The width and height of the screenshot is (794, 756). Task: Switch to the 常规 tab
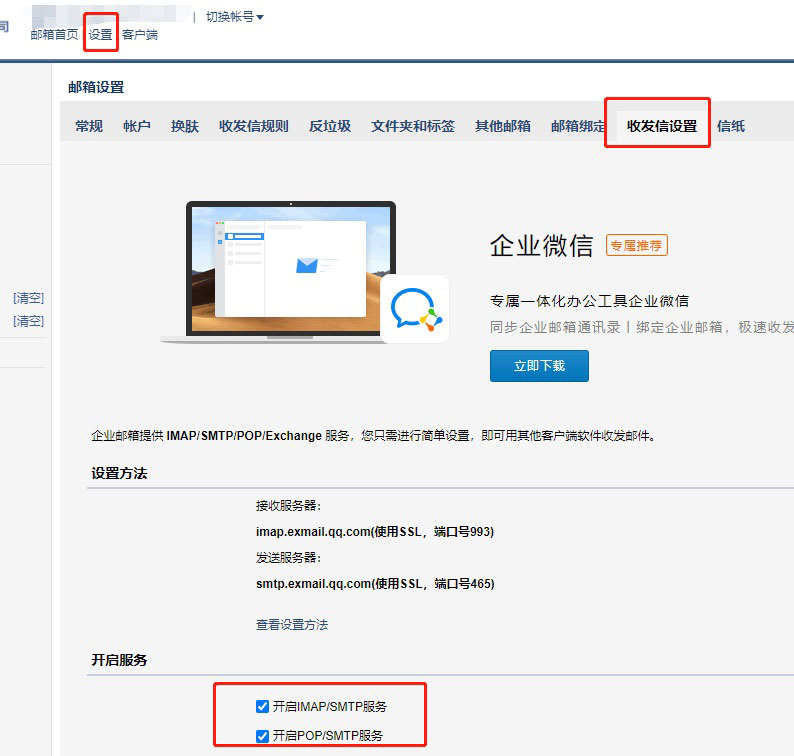coord(89,126)
